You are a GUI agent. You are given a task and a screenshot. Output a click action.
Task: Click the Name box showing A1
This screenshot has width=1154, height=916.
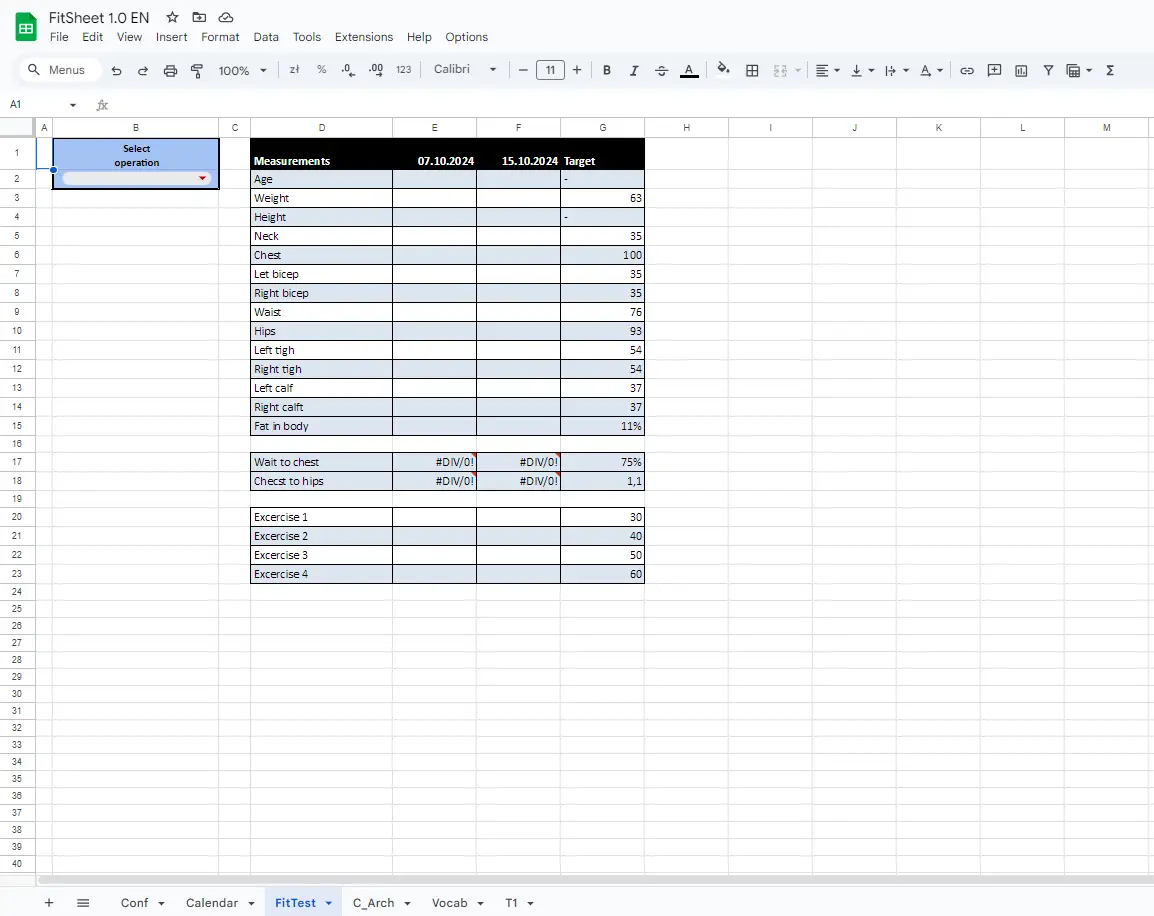(x=40, y=104)
